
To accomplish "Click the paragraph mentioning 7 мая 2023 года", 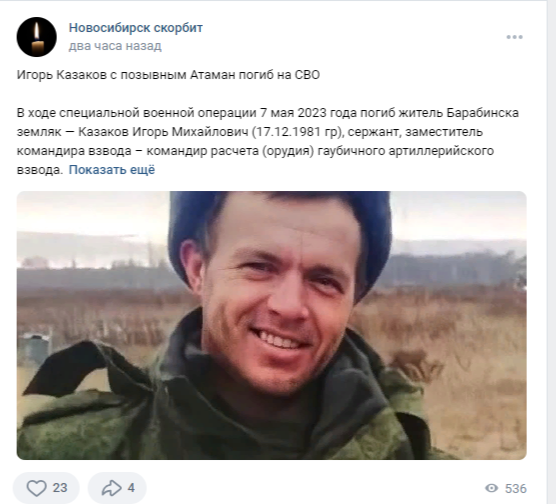I will click(x=268, y=141).
